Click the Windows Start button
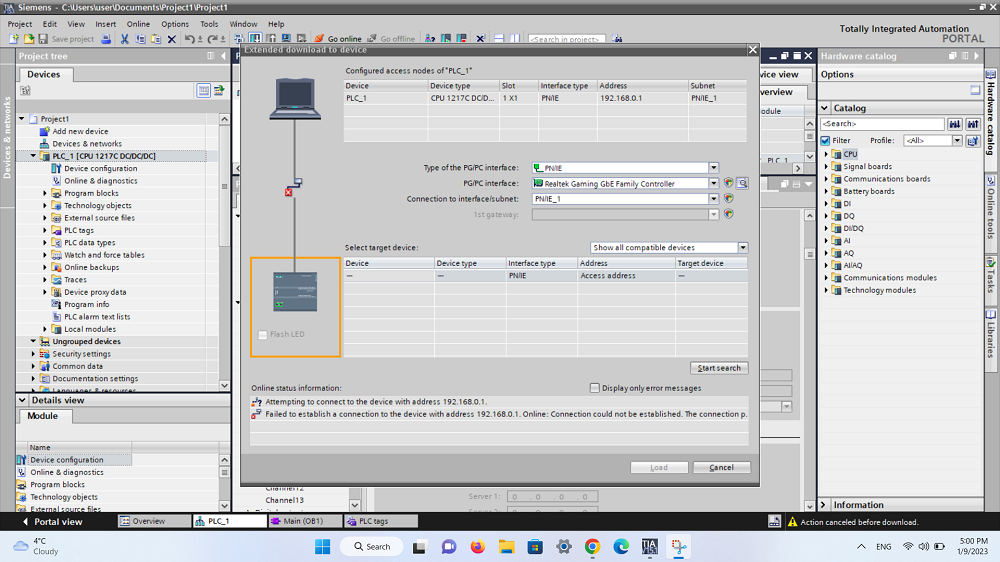Screen dimensions: 1000x562 point(323,547)
